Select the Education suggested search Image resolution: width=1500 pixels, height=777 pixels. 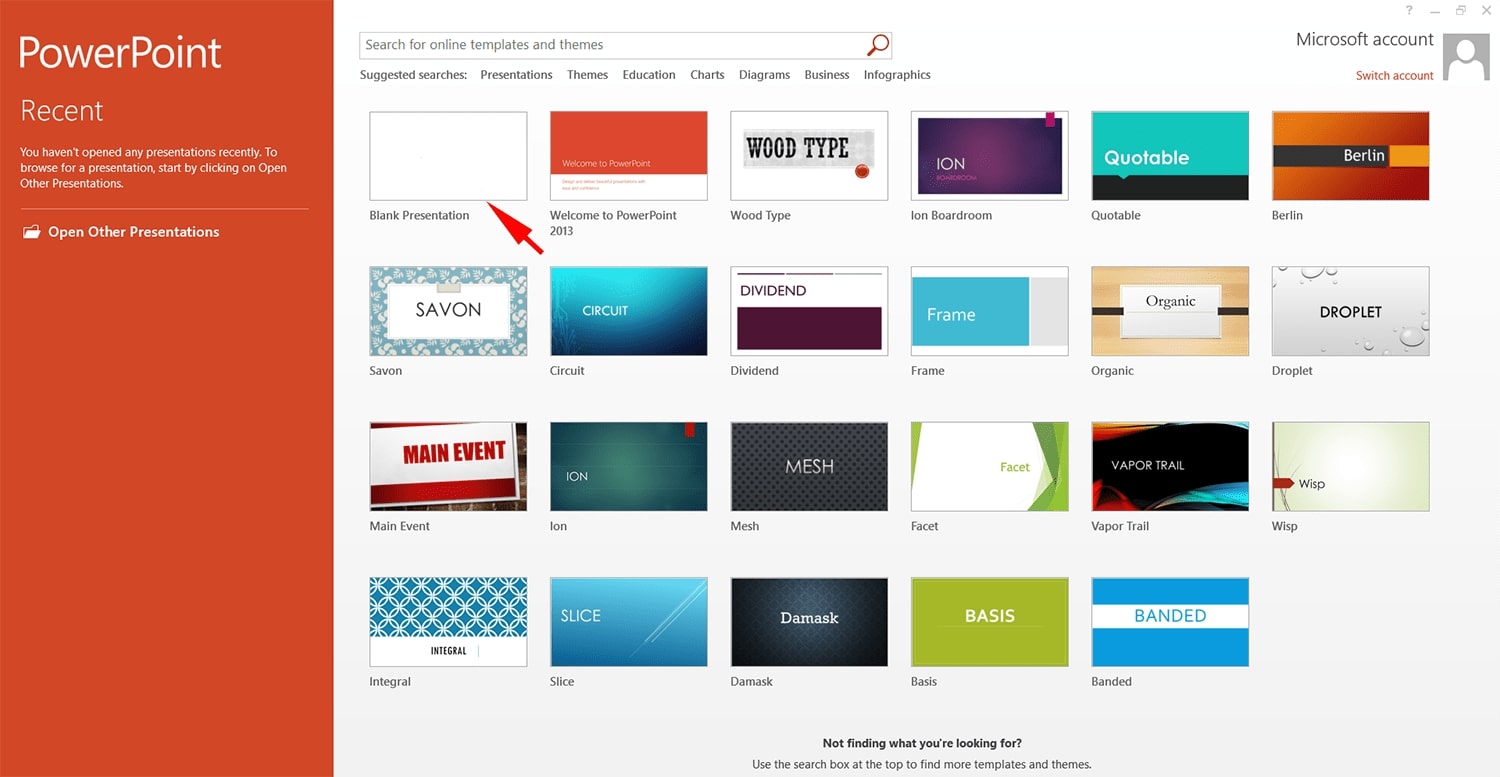click(x=649, y=75)
